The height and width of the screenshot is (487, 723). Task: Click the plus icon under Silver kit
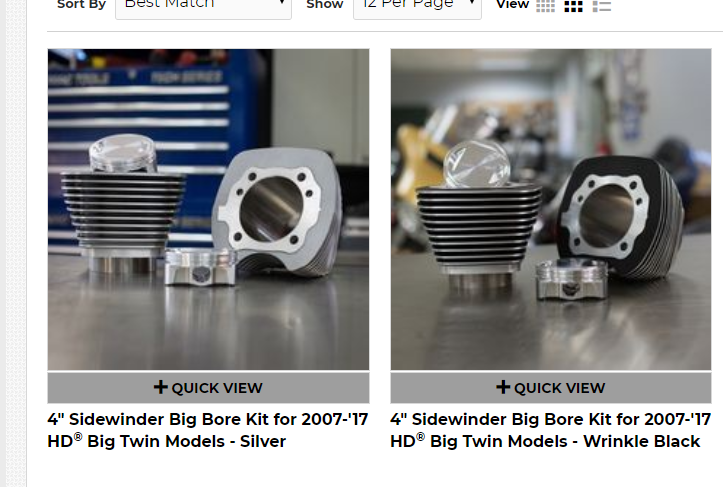[160, 387]
